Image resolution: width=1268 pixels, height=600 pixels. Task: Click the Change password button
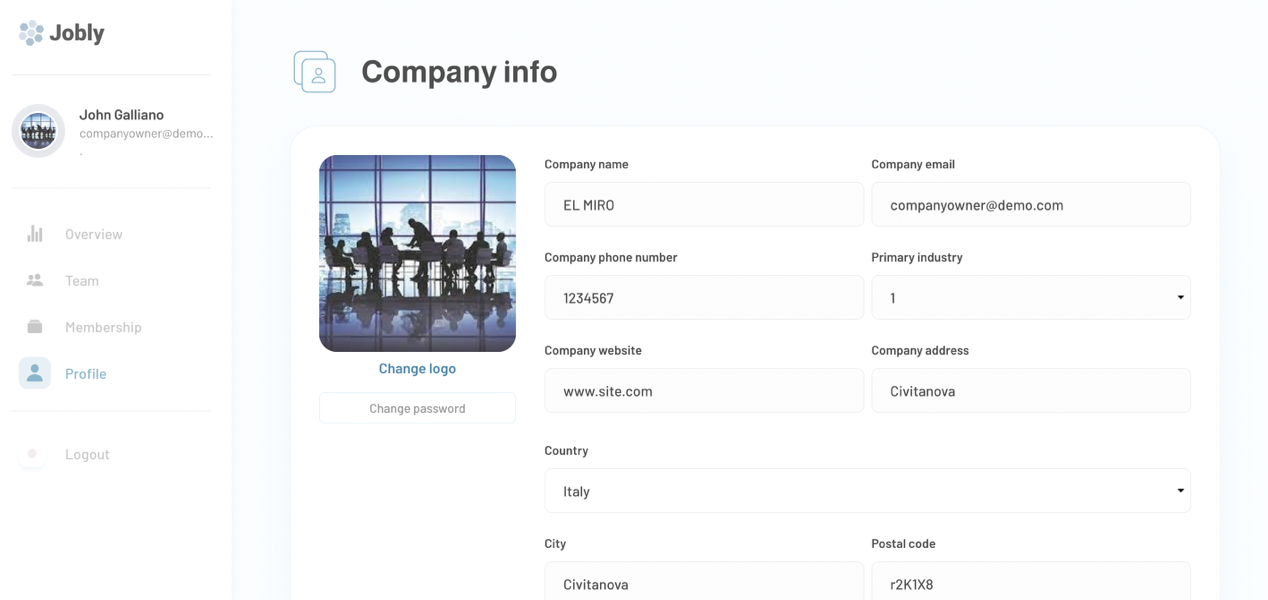(417, 408)
